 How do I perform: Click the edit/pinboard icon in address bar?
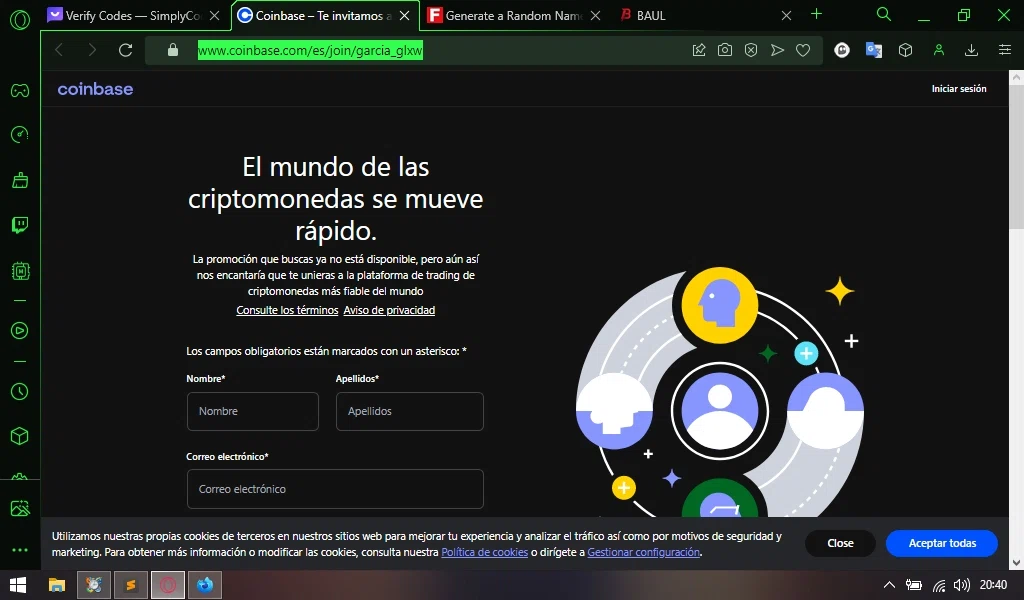click(x=699, y=50)
